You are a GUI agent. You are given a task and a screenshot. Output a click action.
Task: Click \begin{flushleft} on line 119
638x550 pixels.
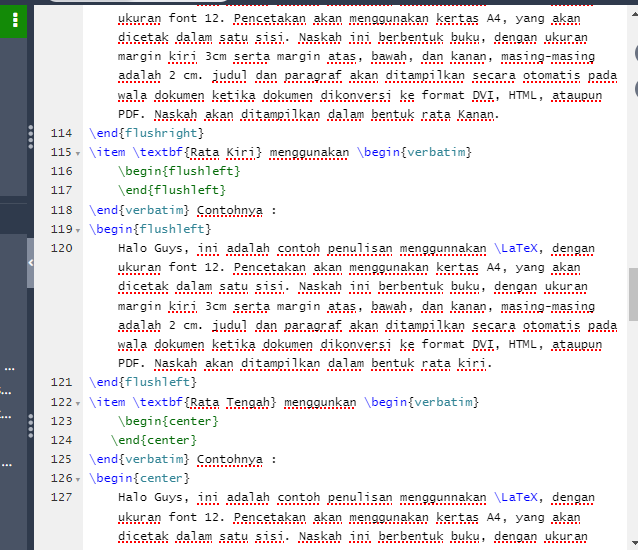tap(150, 229)
